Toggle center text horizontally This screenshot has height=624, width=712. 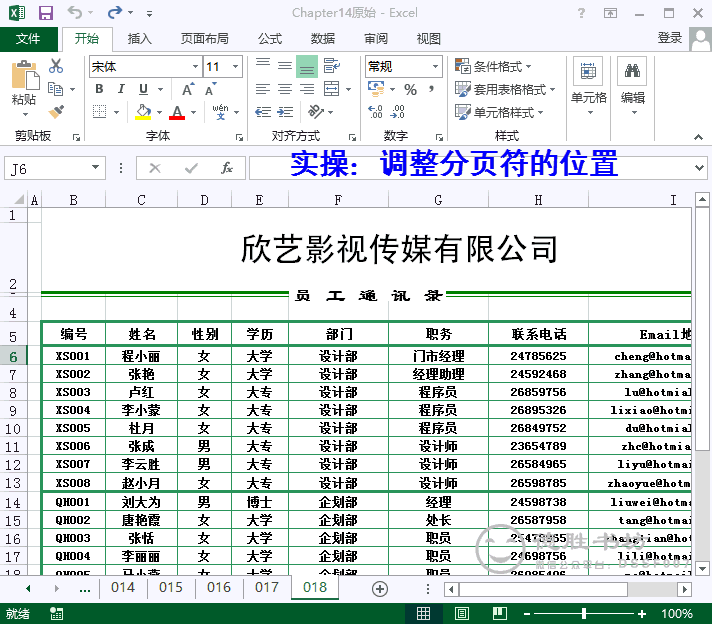pos(285,89)
